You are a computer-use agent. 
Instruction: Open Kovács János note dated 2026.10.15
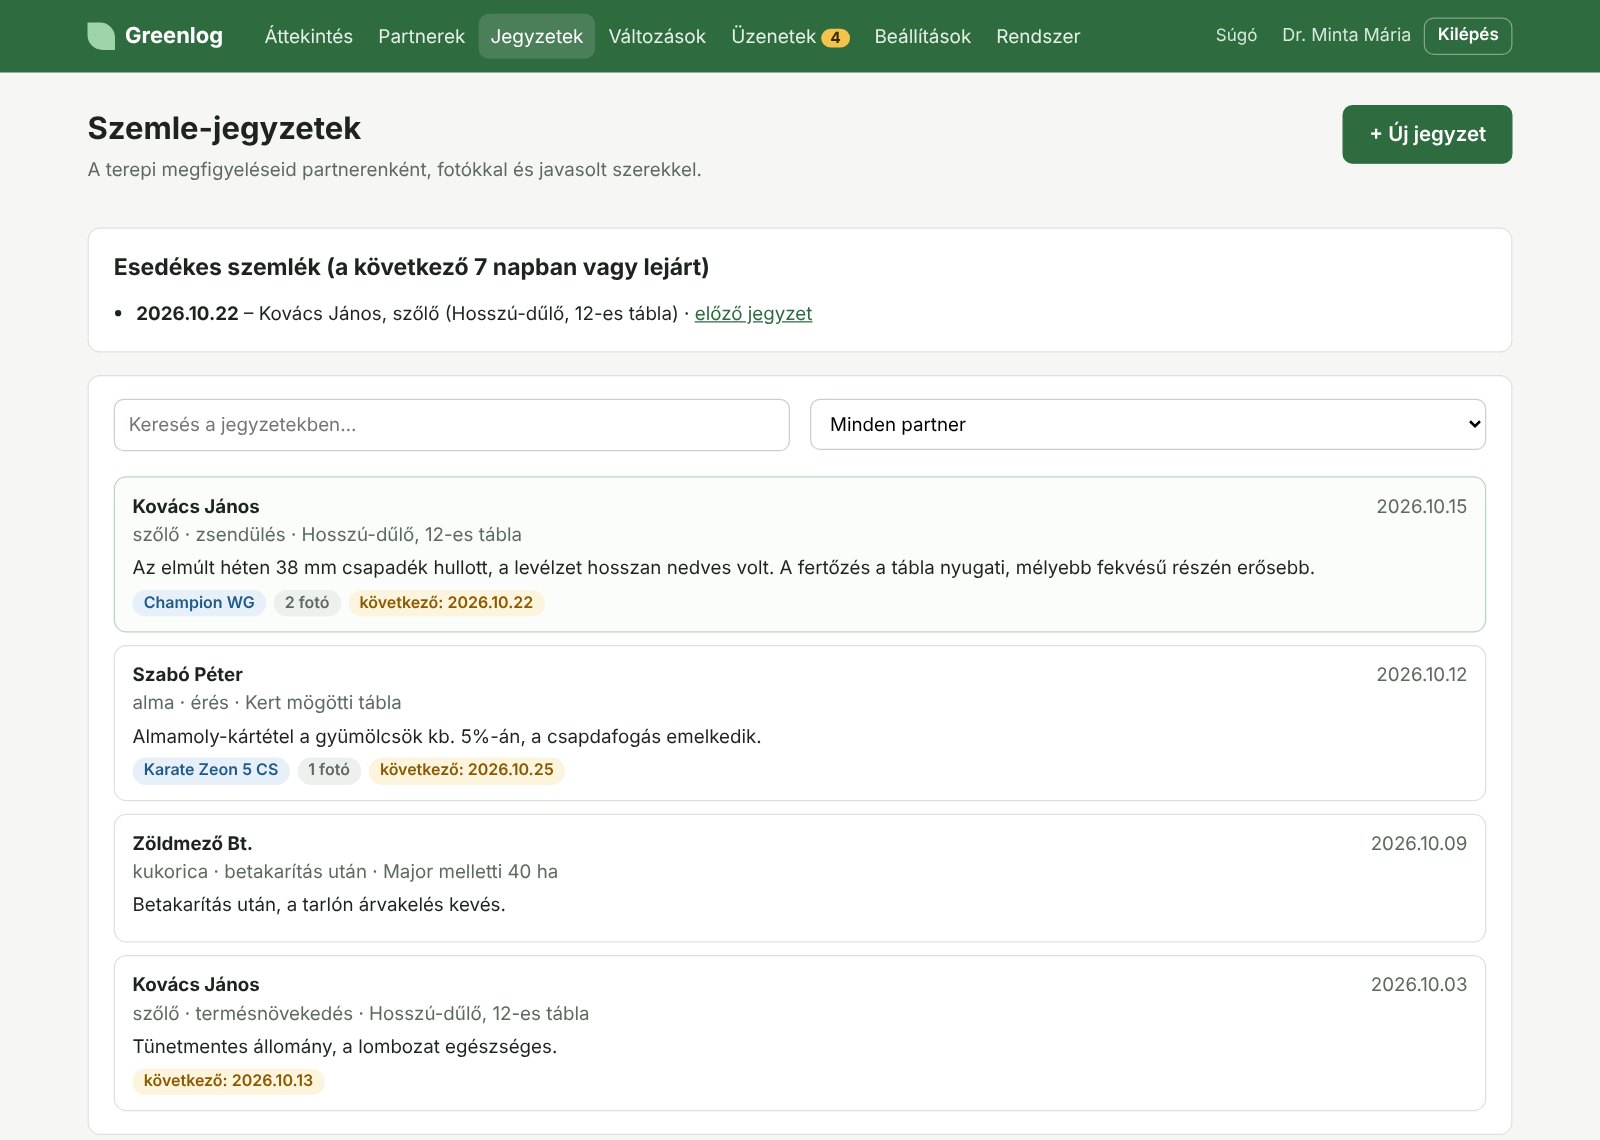pyautogui.click(x=800, y=554)
